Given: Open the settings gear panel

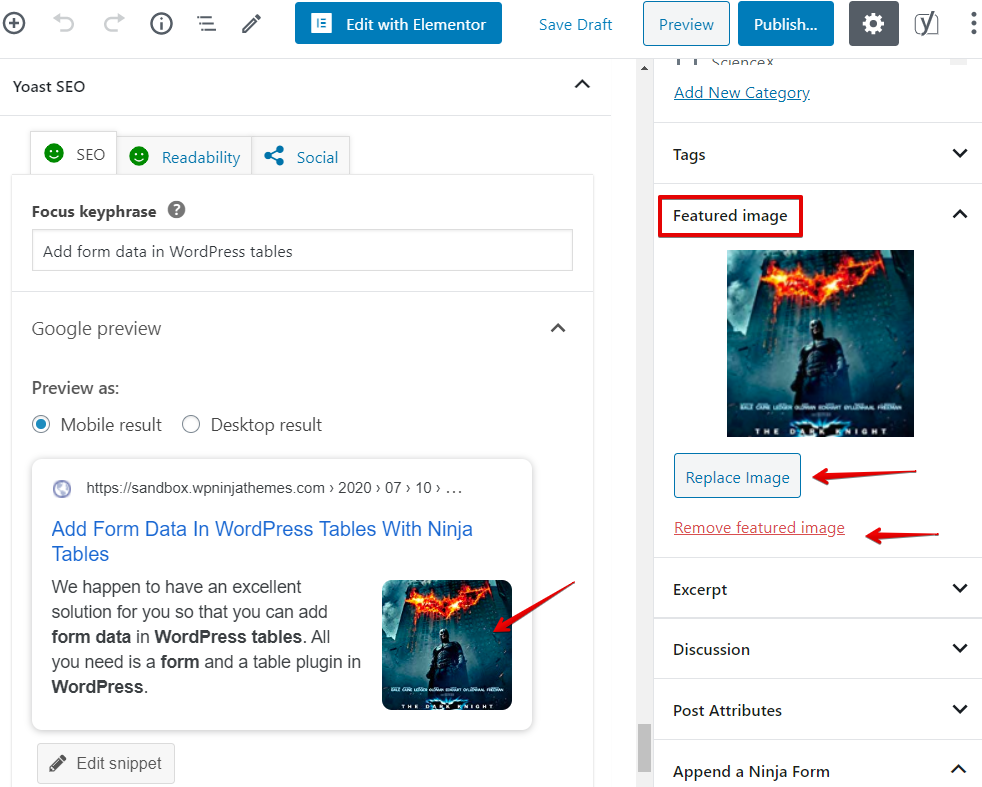Looking at the screenshot, I should coord(873,24).
